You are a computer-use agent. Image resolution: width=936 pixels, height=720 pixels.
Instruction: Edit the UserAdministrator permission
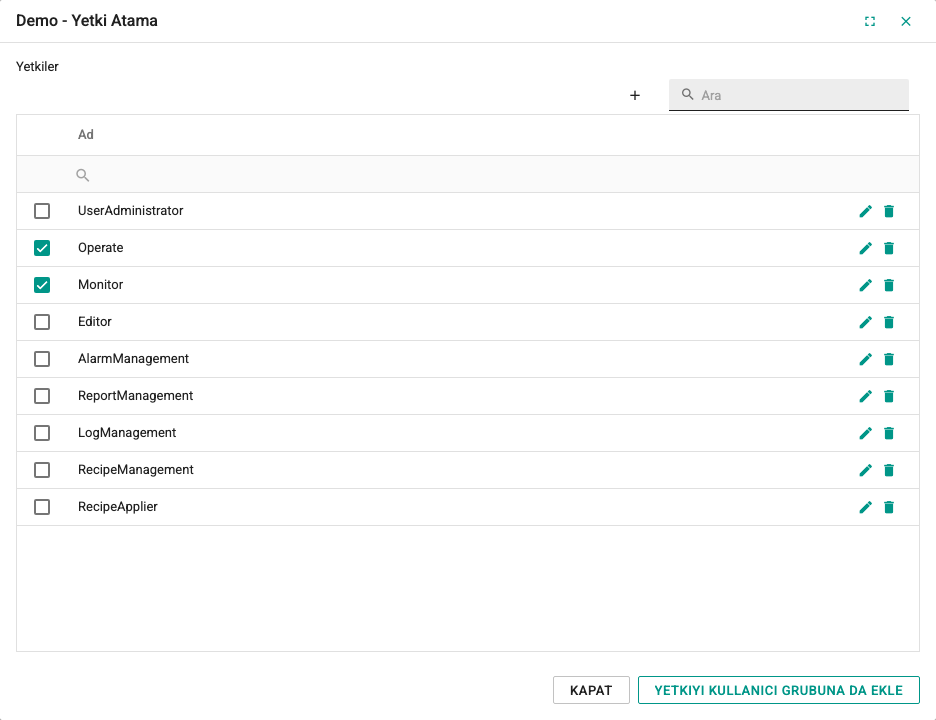[866, 211]
